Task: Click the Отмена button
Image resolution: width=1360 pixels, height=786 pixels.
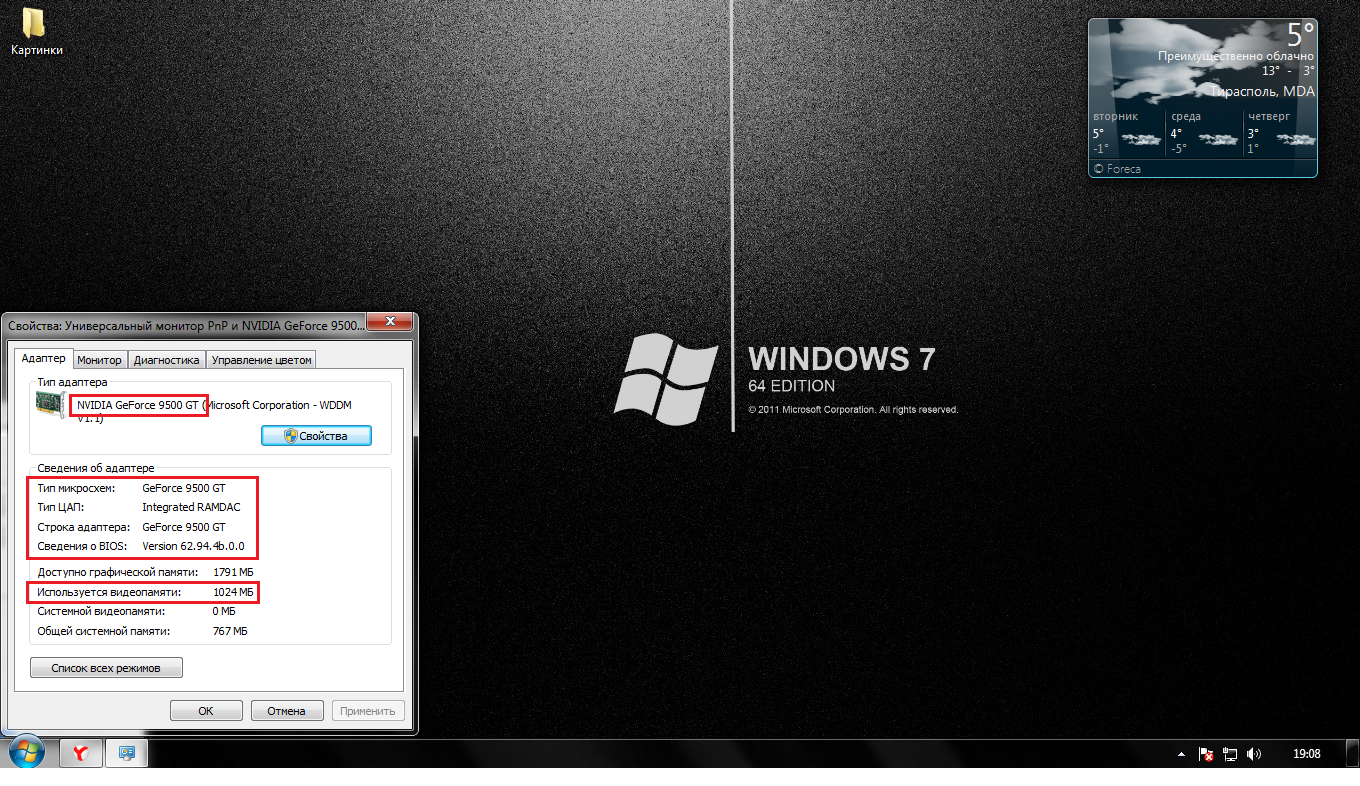Action: pos(286,711)
